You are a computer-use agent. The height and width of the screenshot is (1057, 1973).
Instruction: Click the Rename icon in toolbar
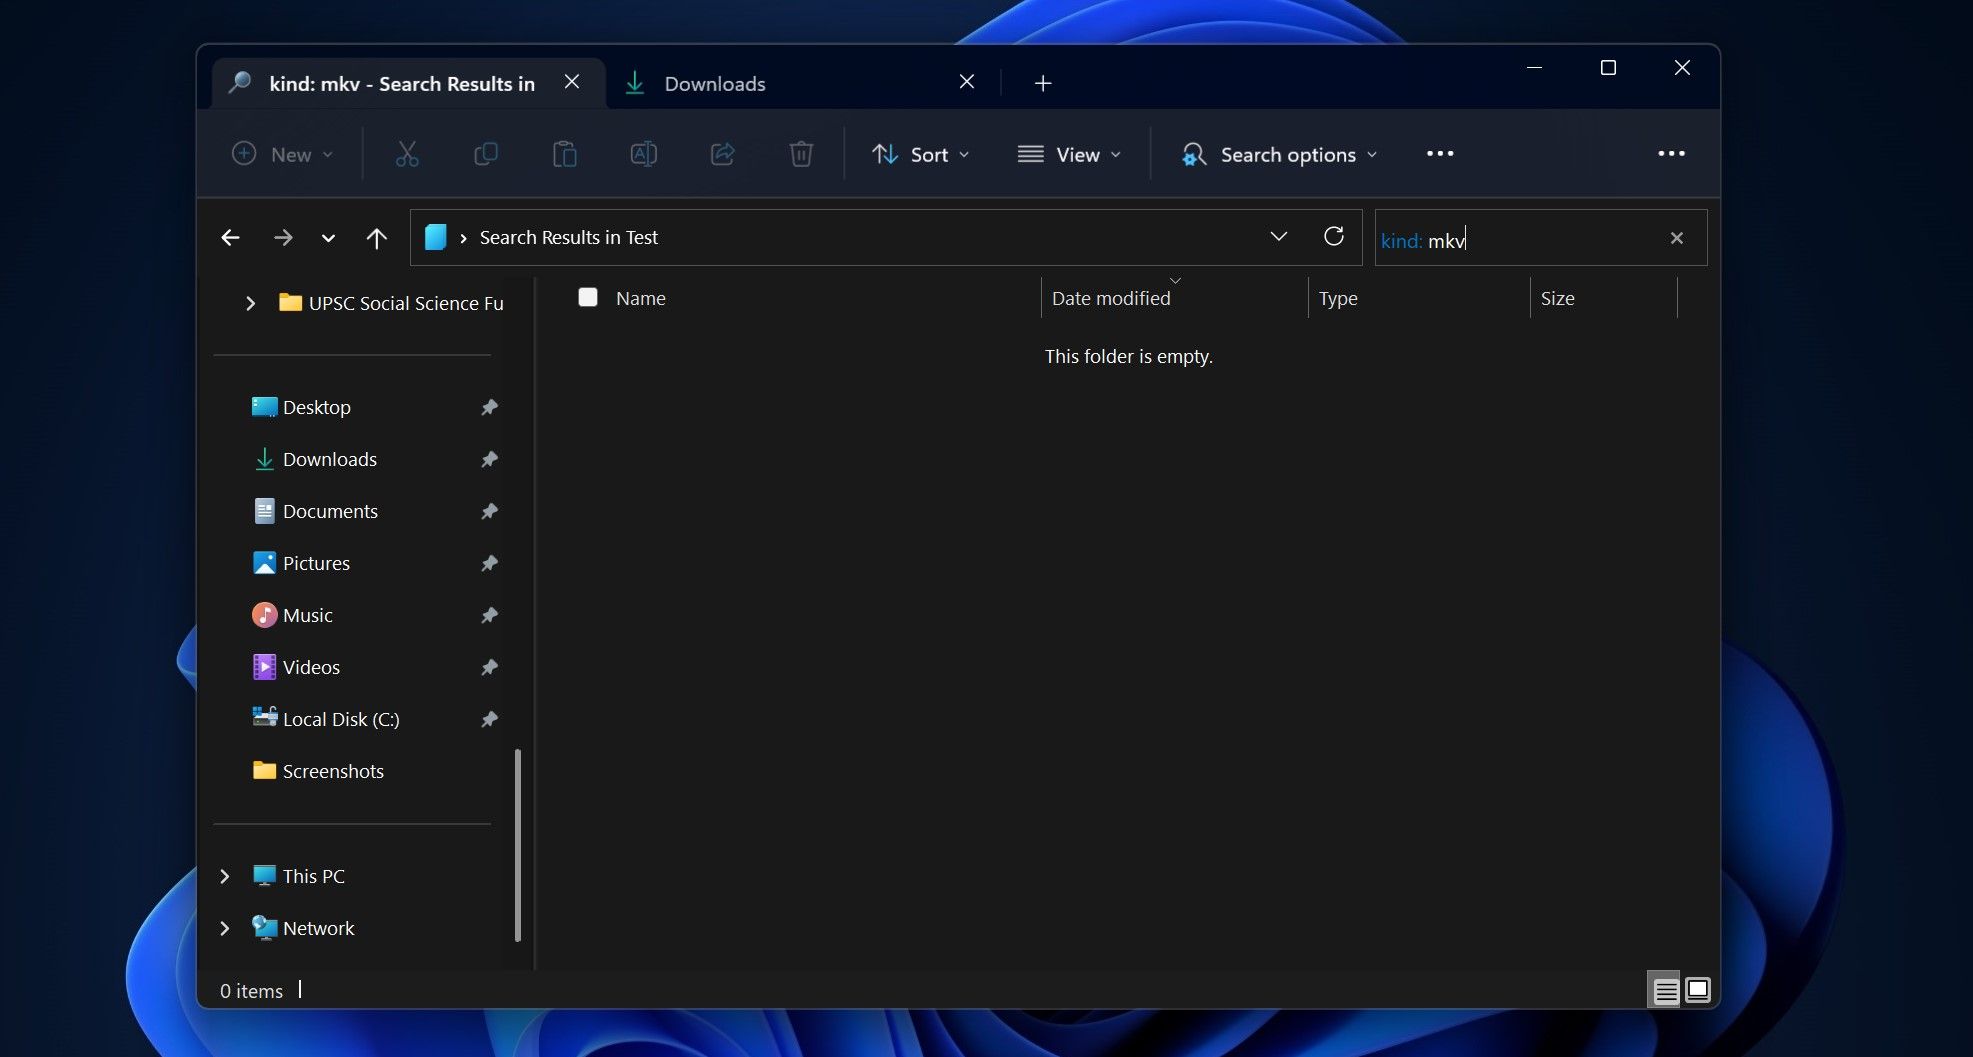click(x=643, y=154)
